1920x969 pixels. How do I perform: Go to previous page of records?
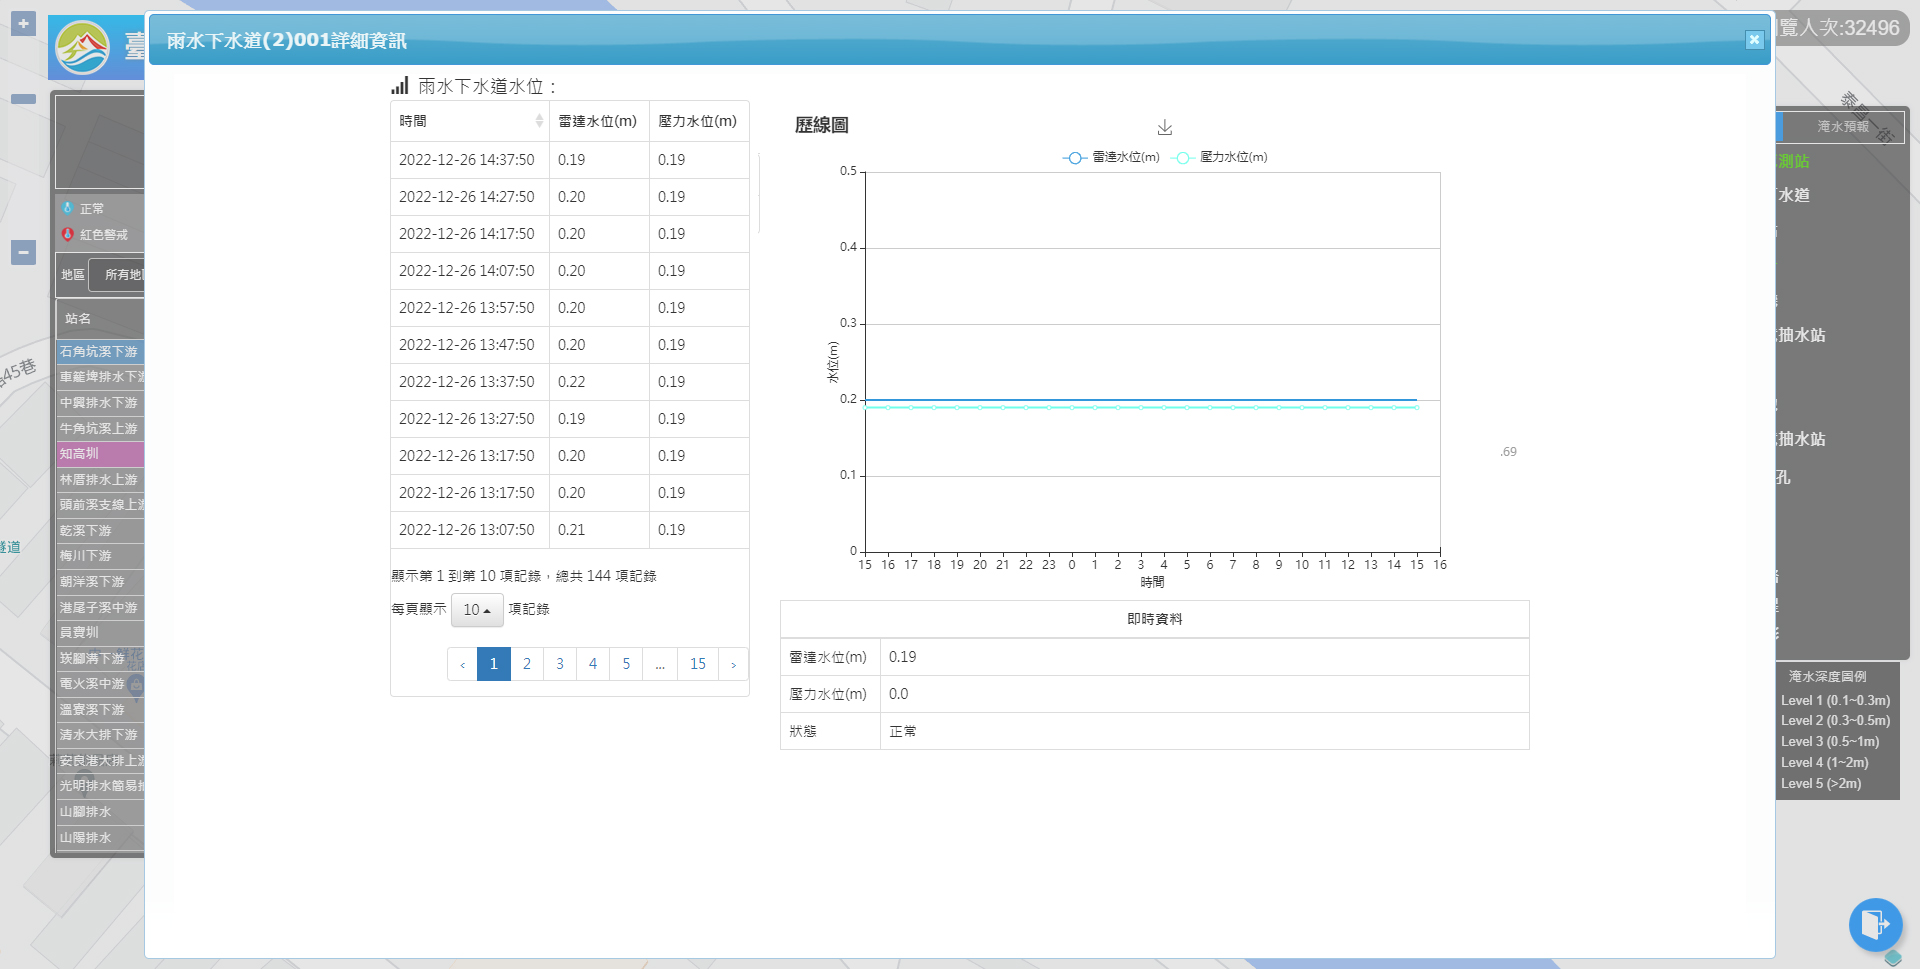click(462, 664)
